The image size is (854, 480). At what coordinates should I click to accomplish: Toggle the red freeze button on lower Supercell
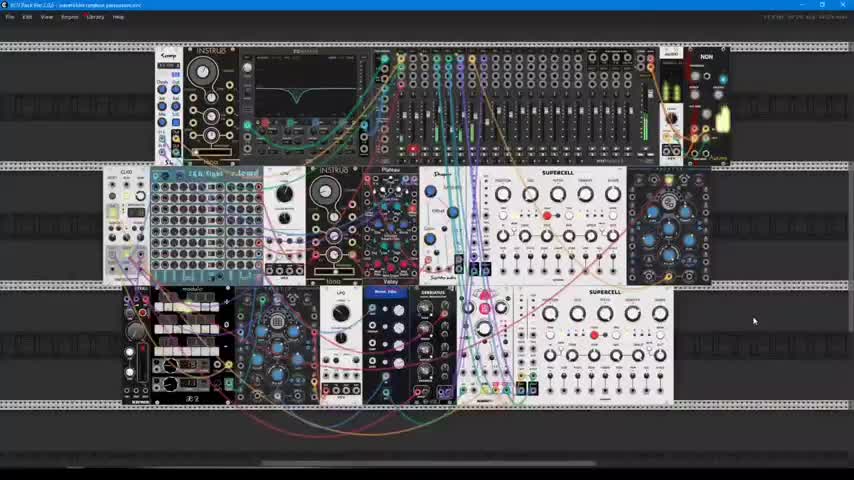594,335
